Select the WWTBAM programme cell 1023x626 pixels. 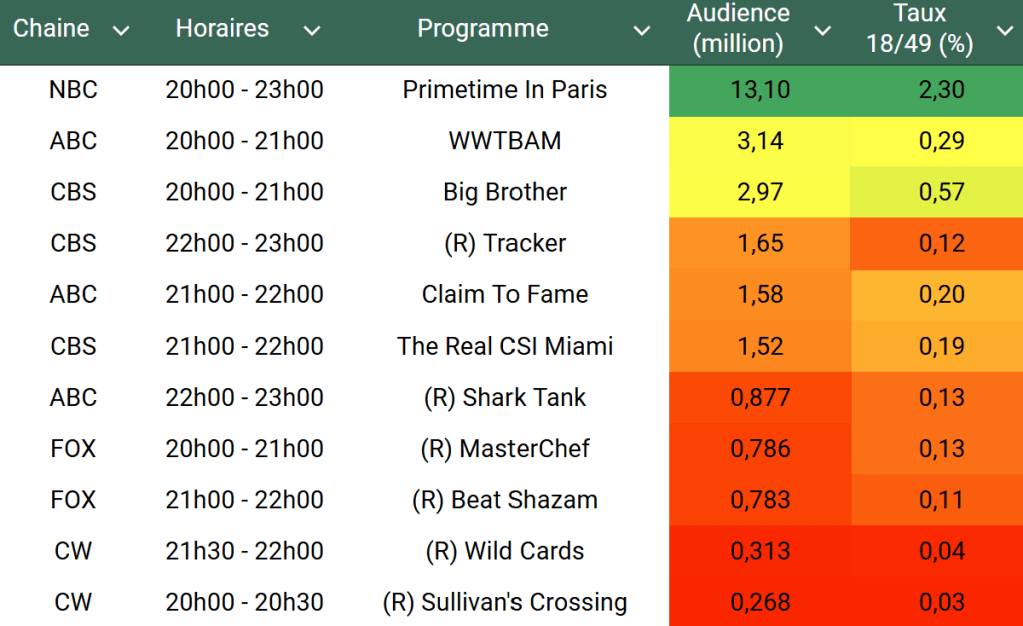pos(505,141)
